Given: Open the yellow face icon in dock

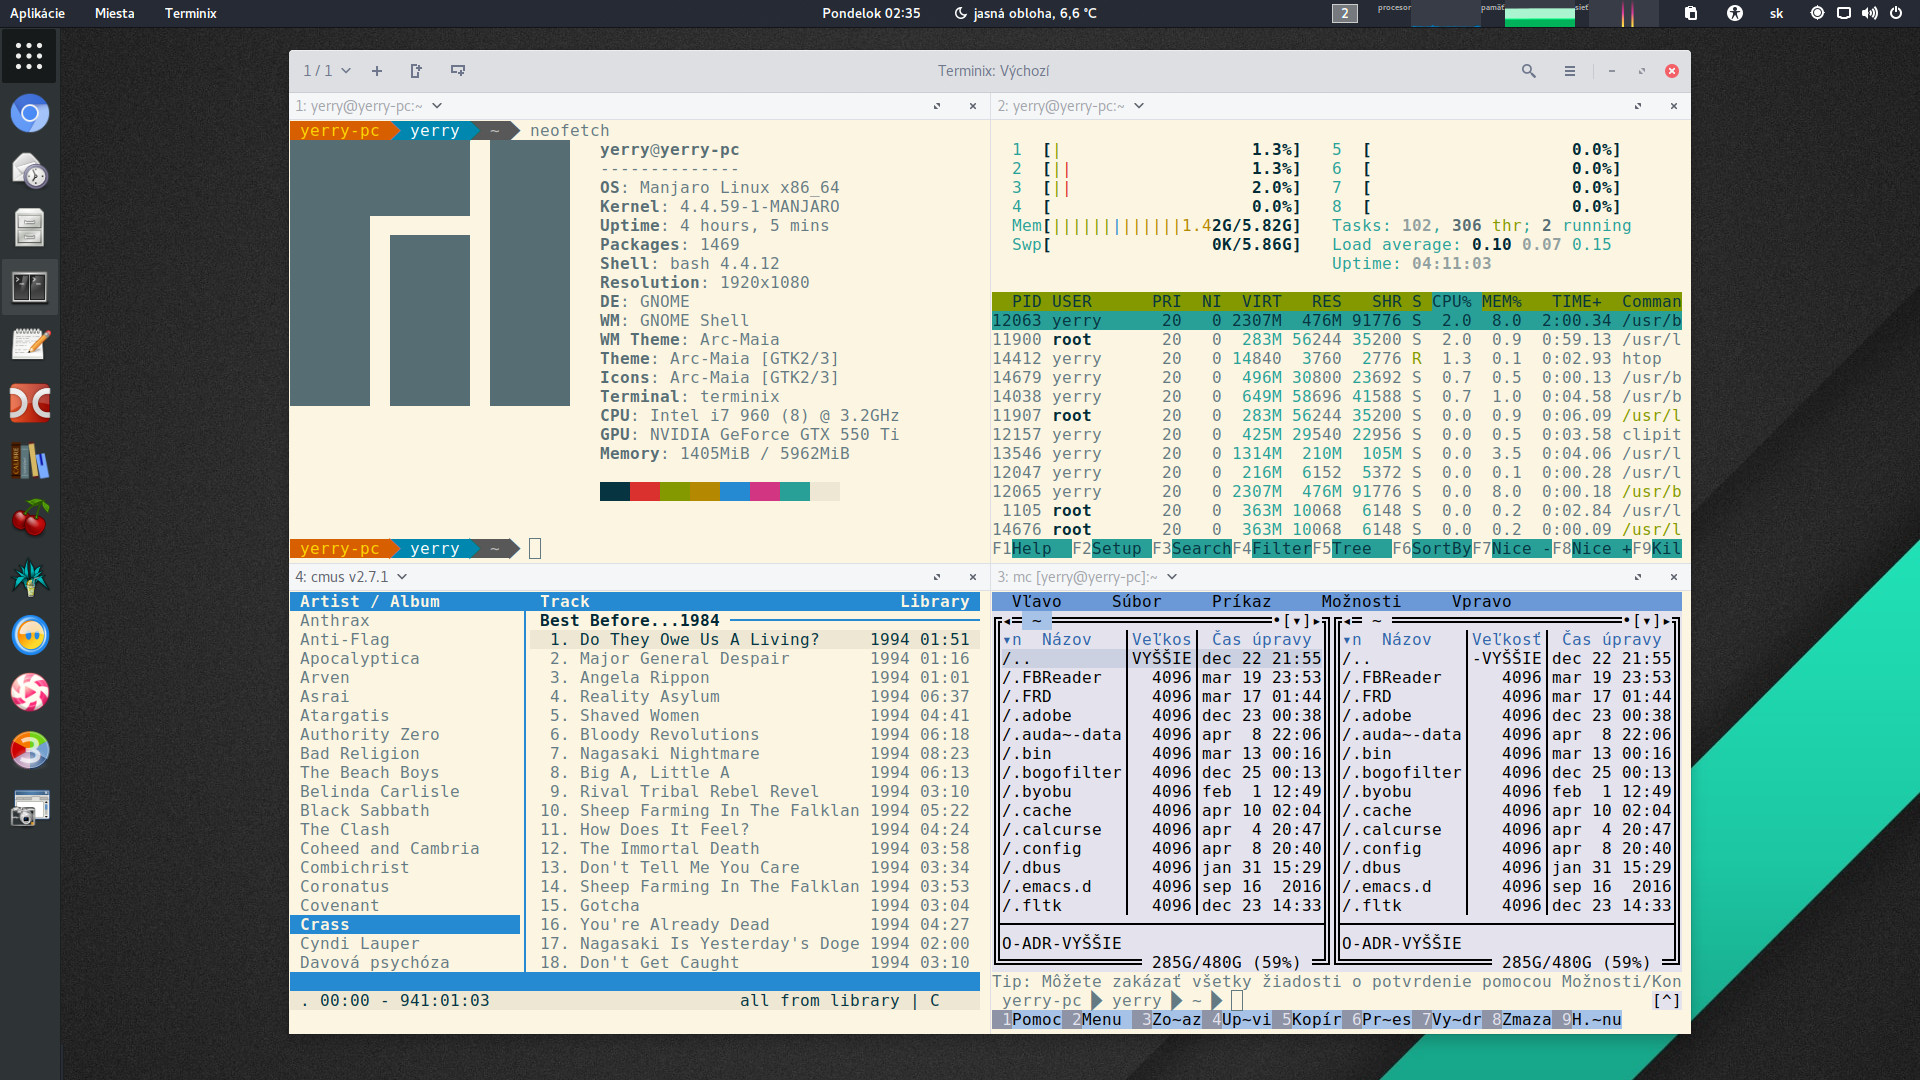Looking at the screenshot, I should (x=30, y=635).
